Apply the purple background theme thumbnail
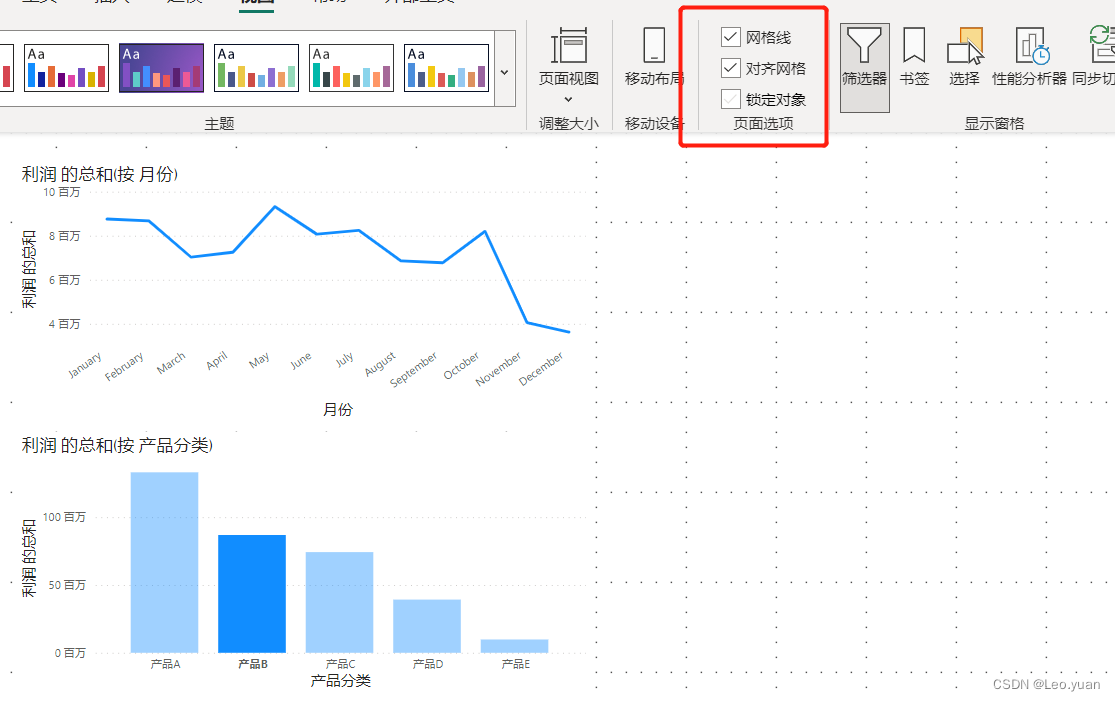This screenshot has width=1115, height=701. (x=161, y=68)
